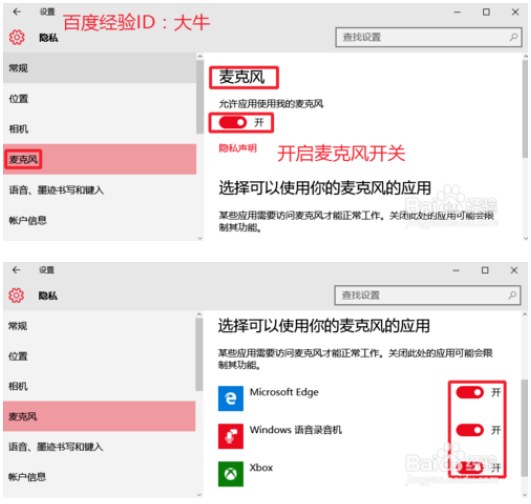Viewport: 531px width, 504px height.
Task: Click Xbox app name text
Action: (261, 467)
